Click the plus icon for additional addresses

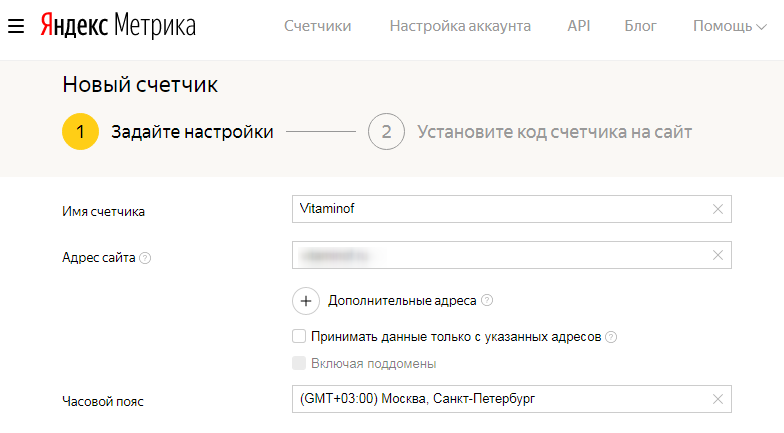pos(305,300)
